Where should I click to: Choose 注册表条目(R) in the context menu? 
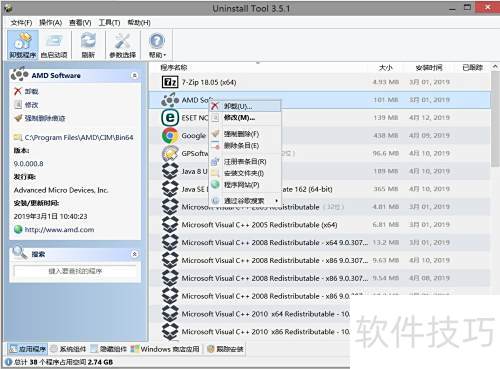[x=245, y=162]
